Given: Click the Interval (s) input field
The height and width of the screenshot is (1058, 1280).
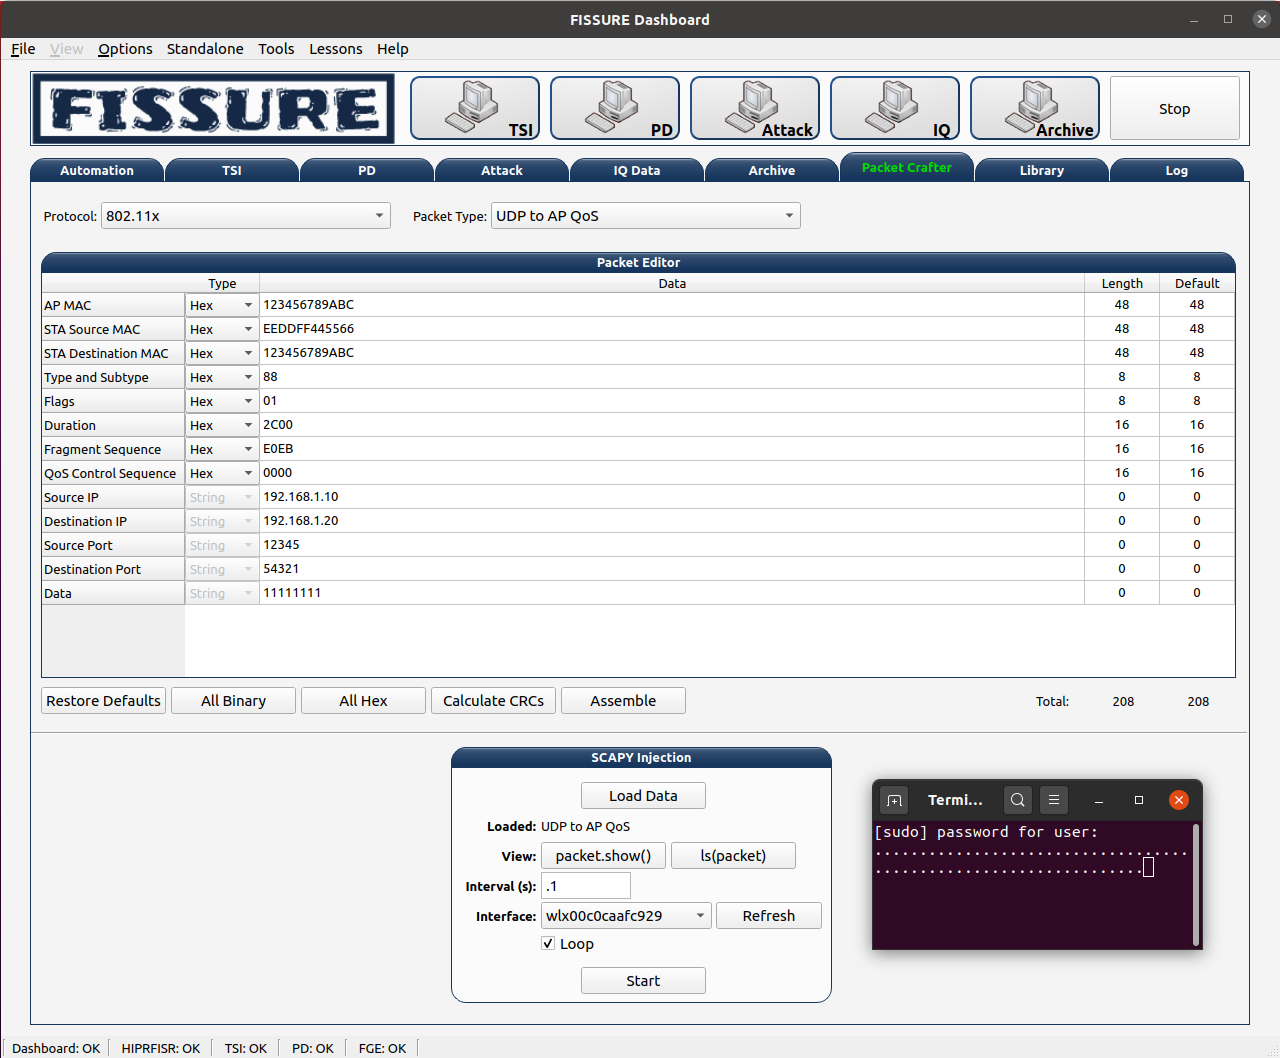Looking at the screenshot, I should (586, 886).
